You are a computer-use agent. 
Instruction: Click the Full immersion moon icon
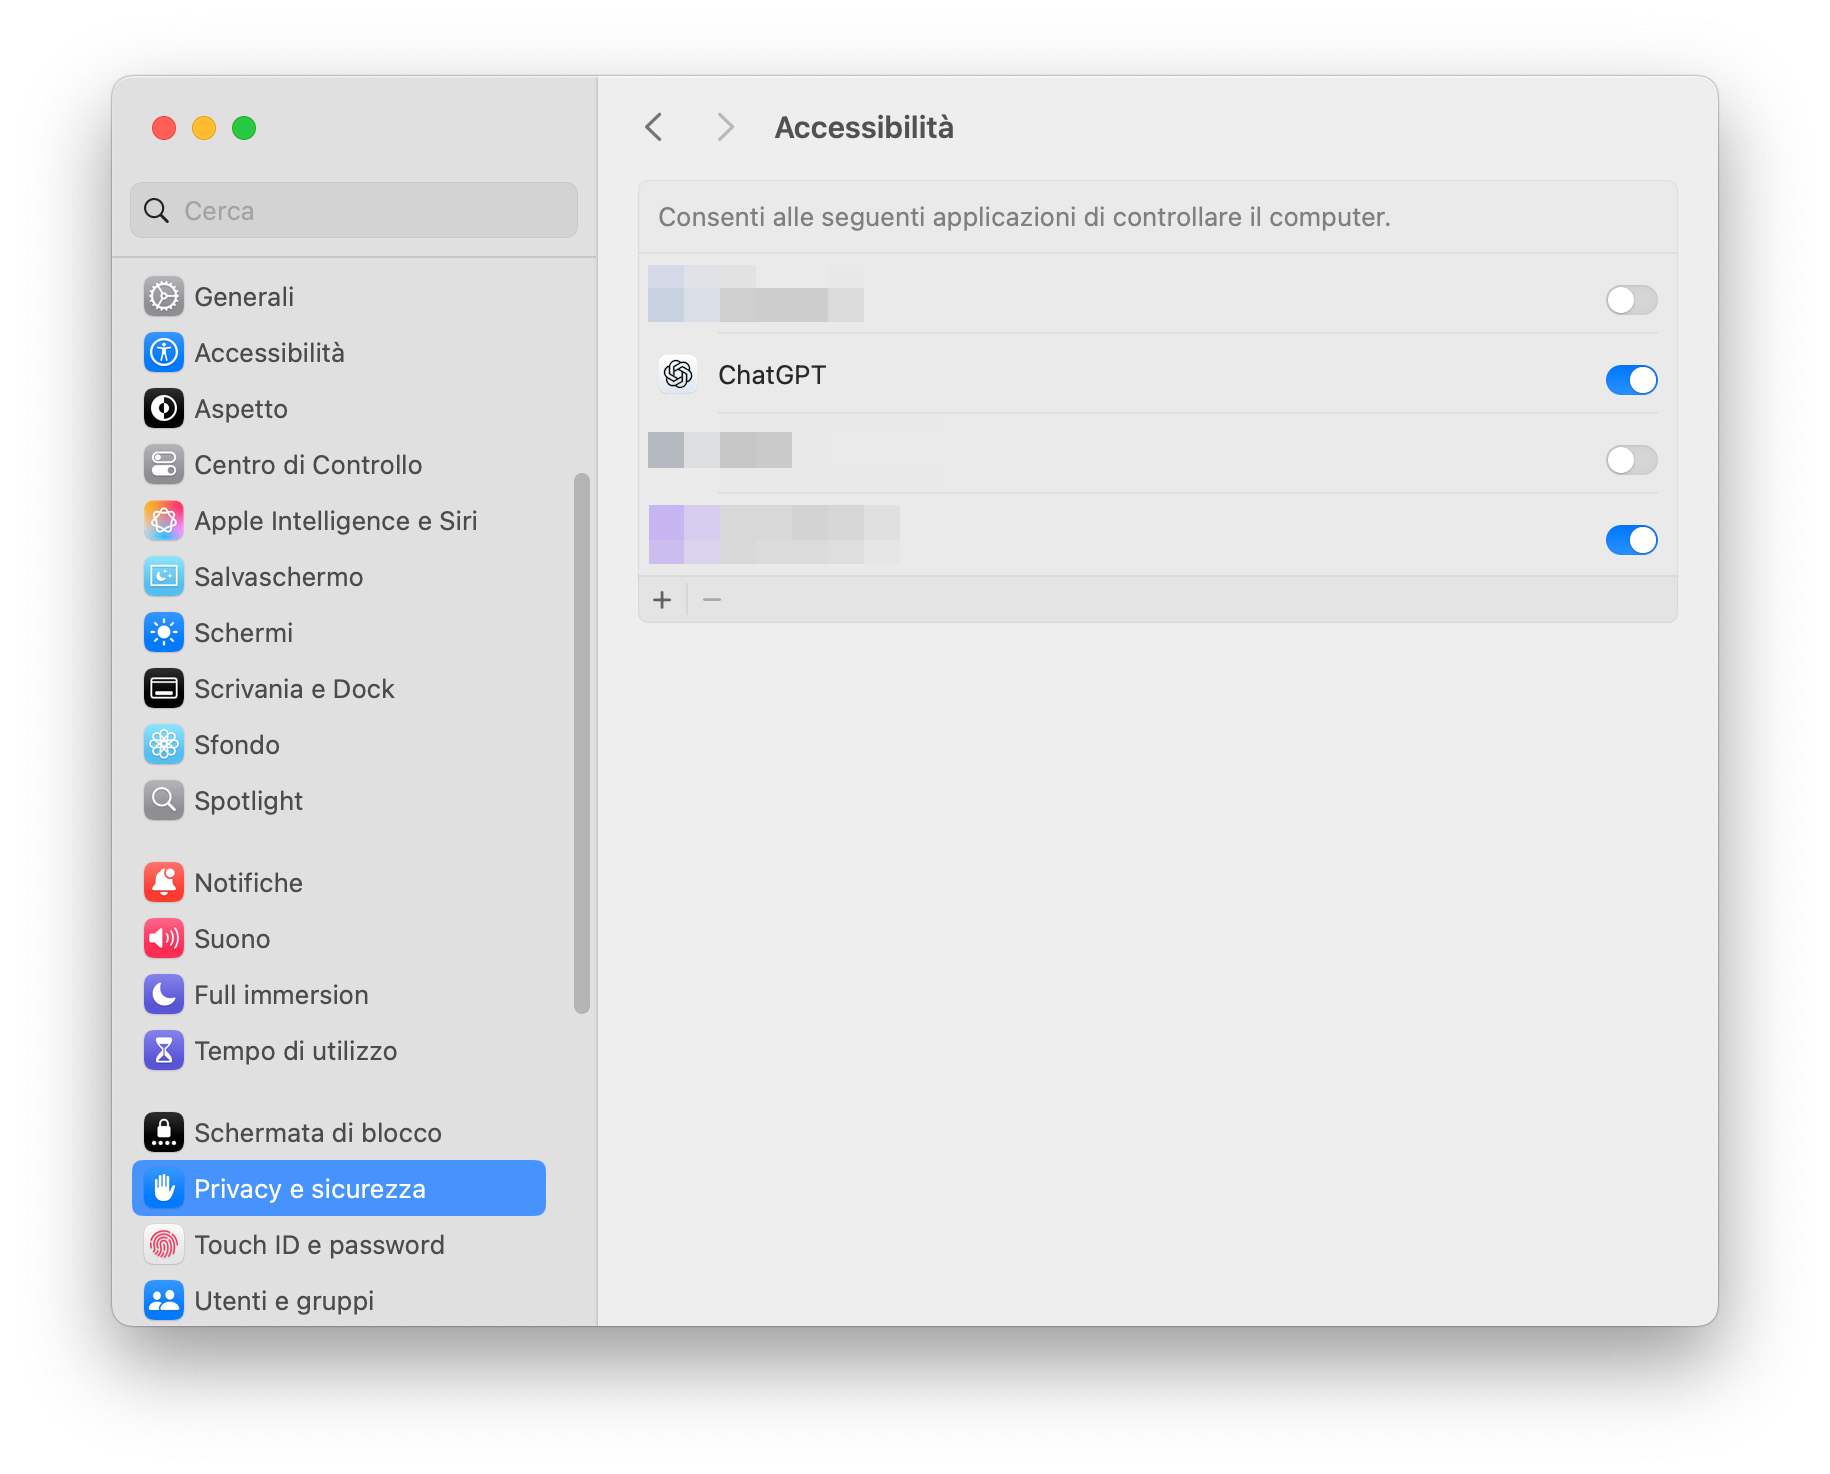tap(164, 995)
